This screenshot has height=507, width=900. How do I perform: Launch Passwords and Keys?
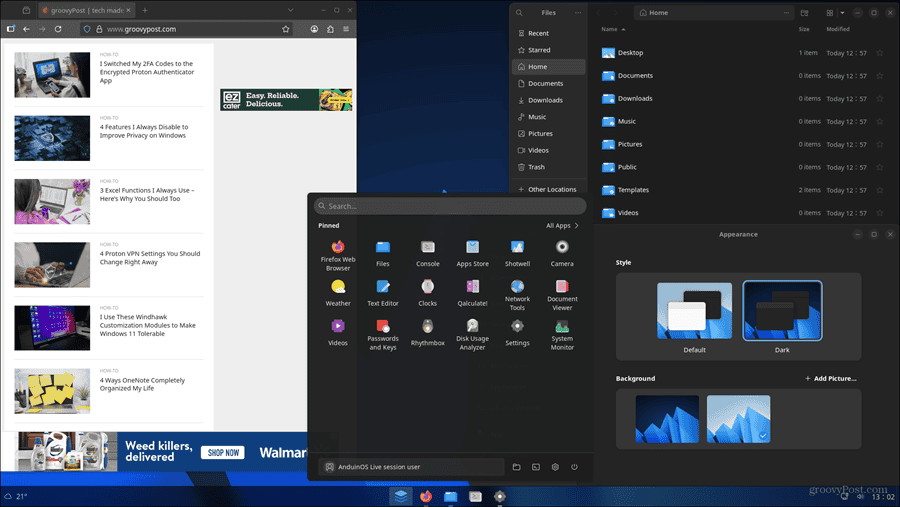tap(383, 335)
